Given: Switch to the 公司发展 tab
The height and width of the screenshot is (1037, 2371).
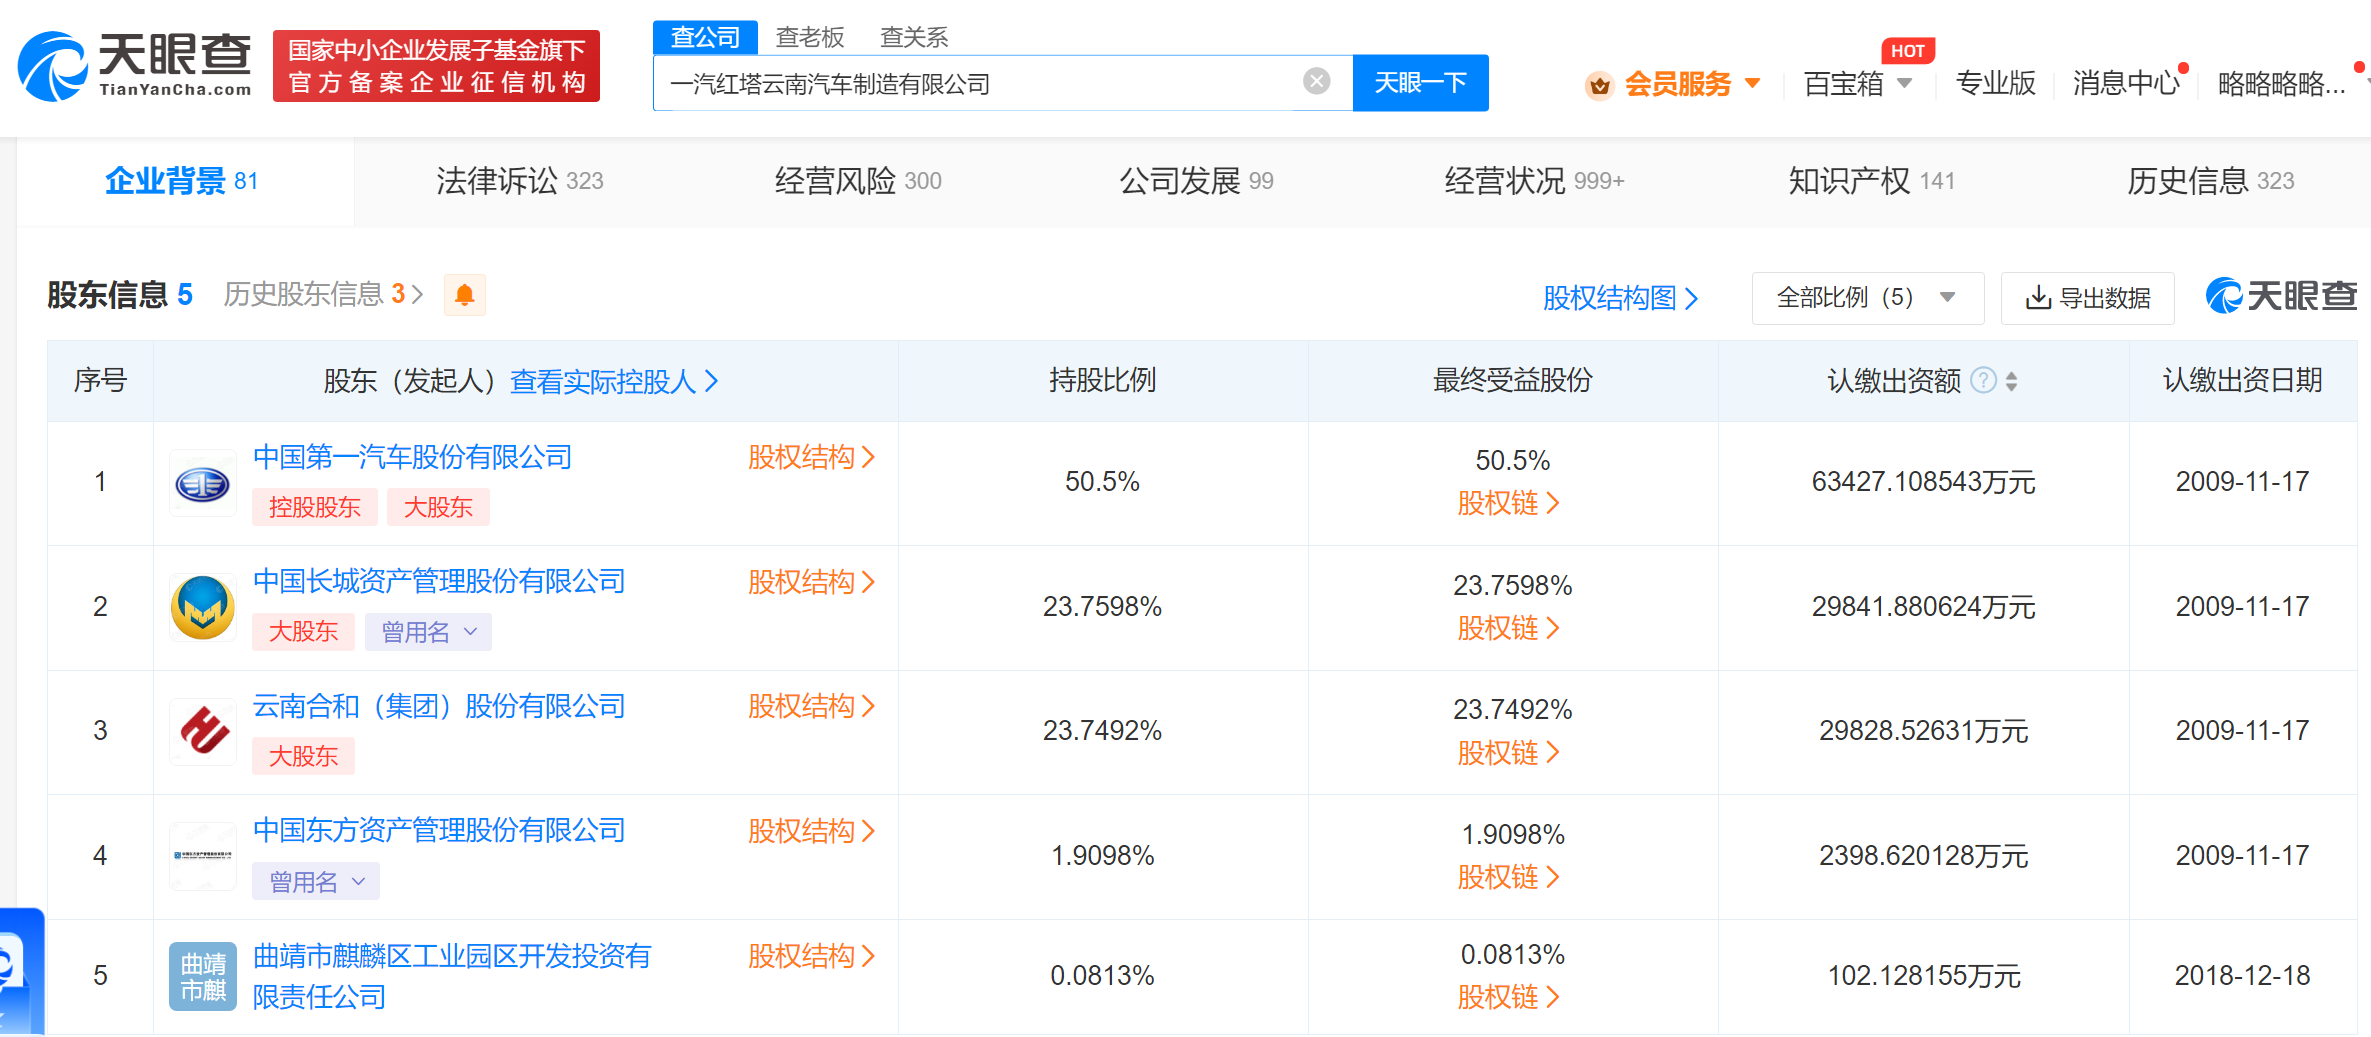Looking at the screenshot, I should (1196, 181).
